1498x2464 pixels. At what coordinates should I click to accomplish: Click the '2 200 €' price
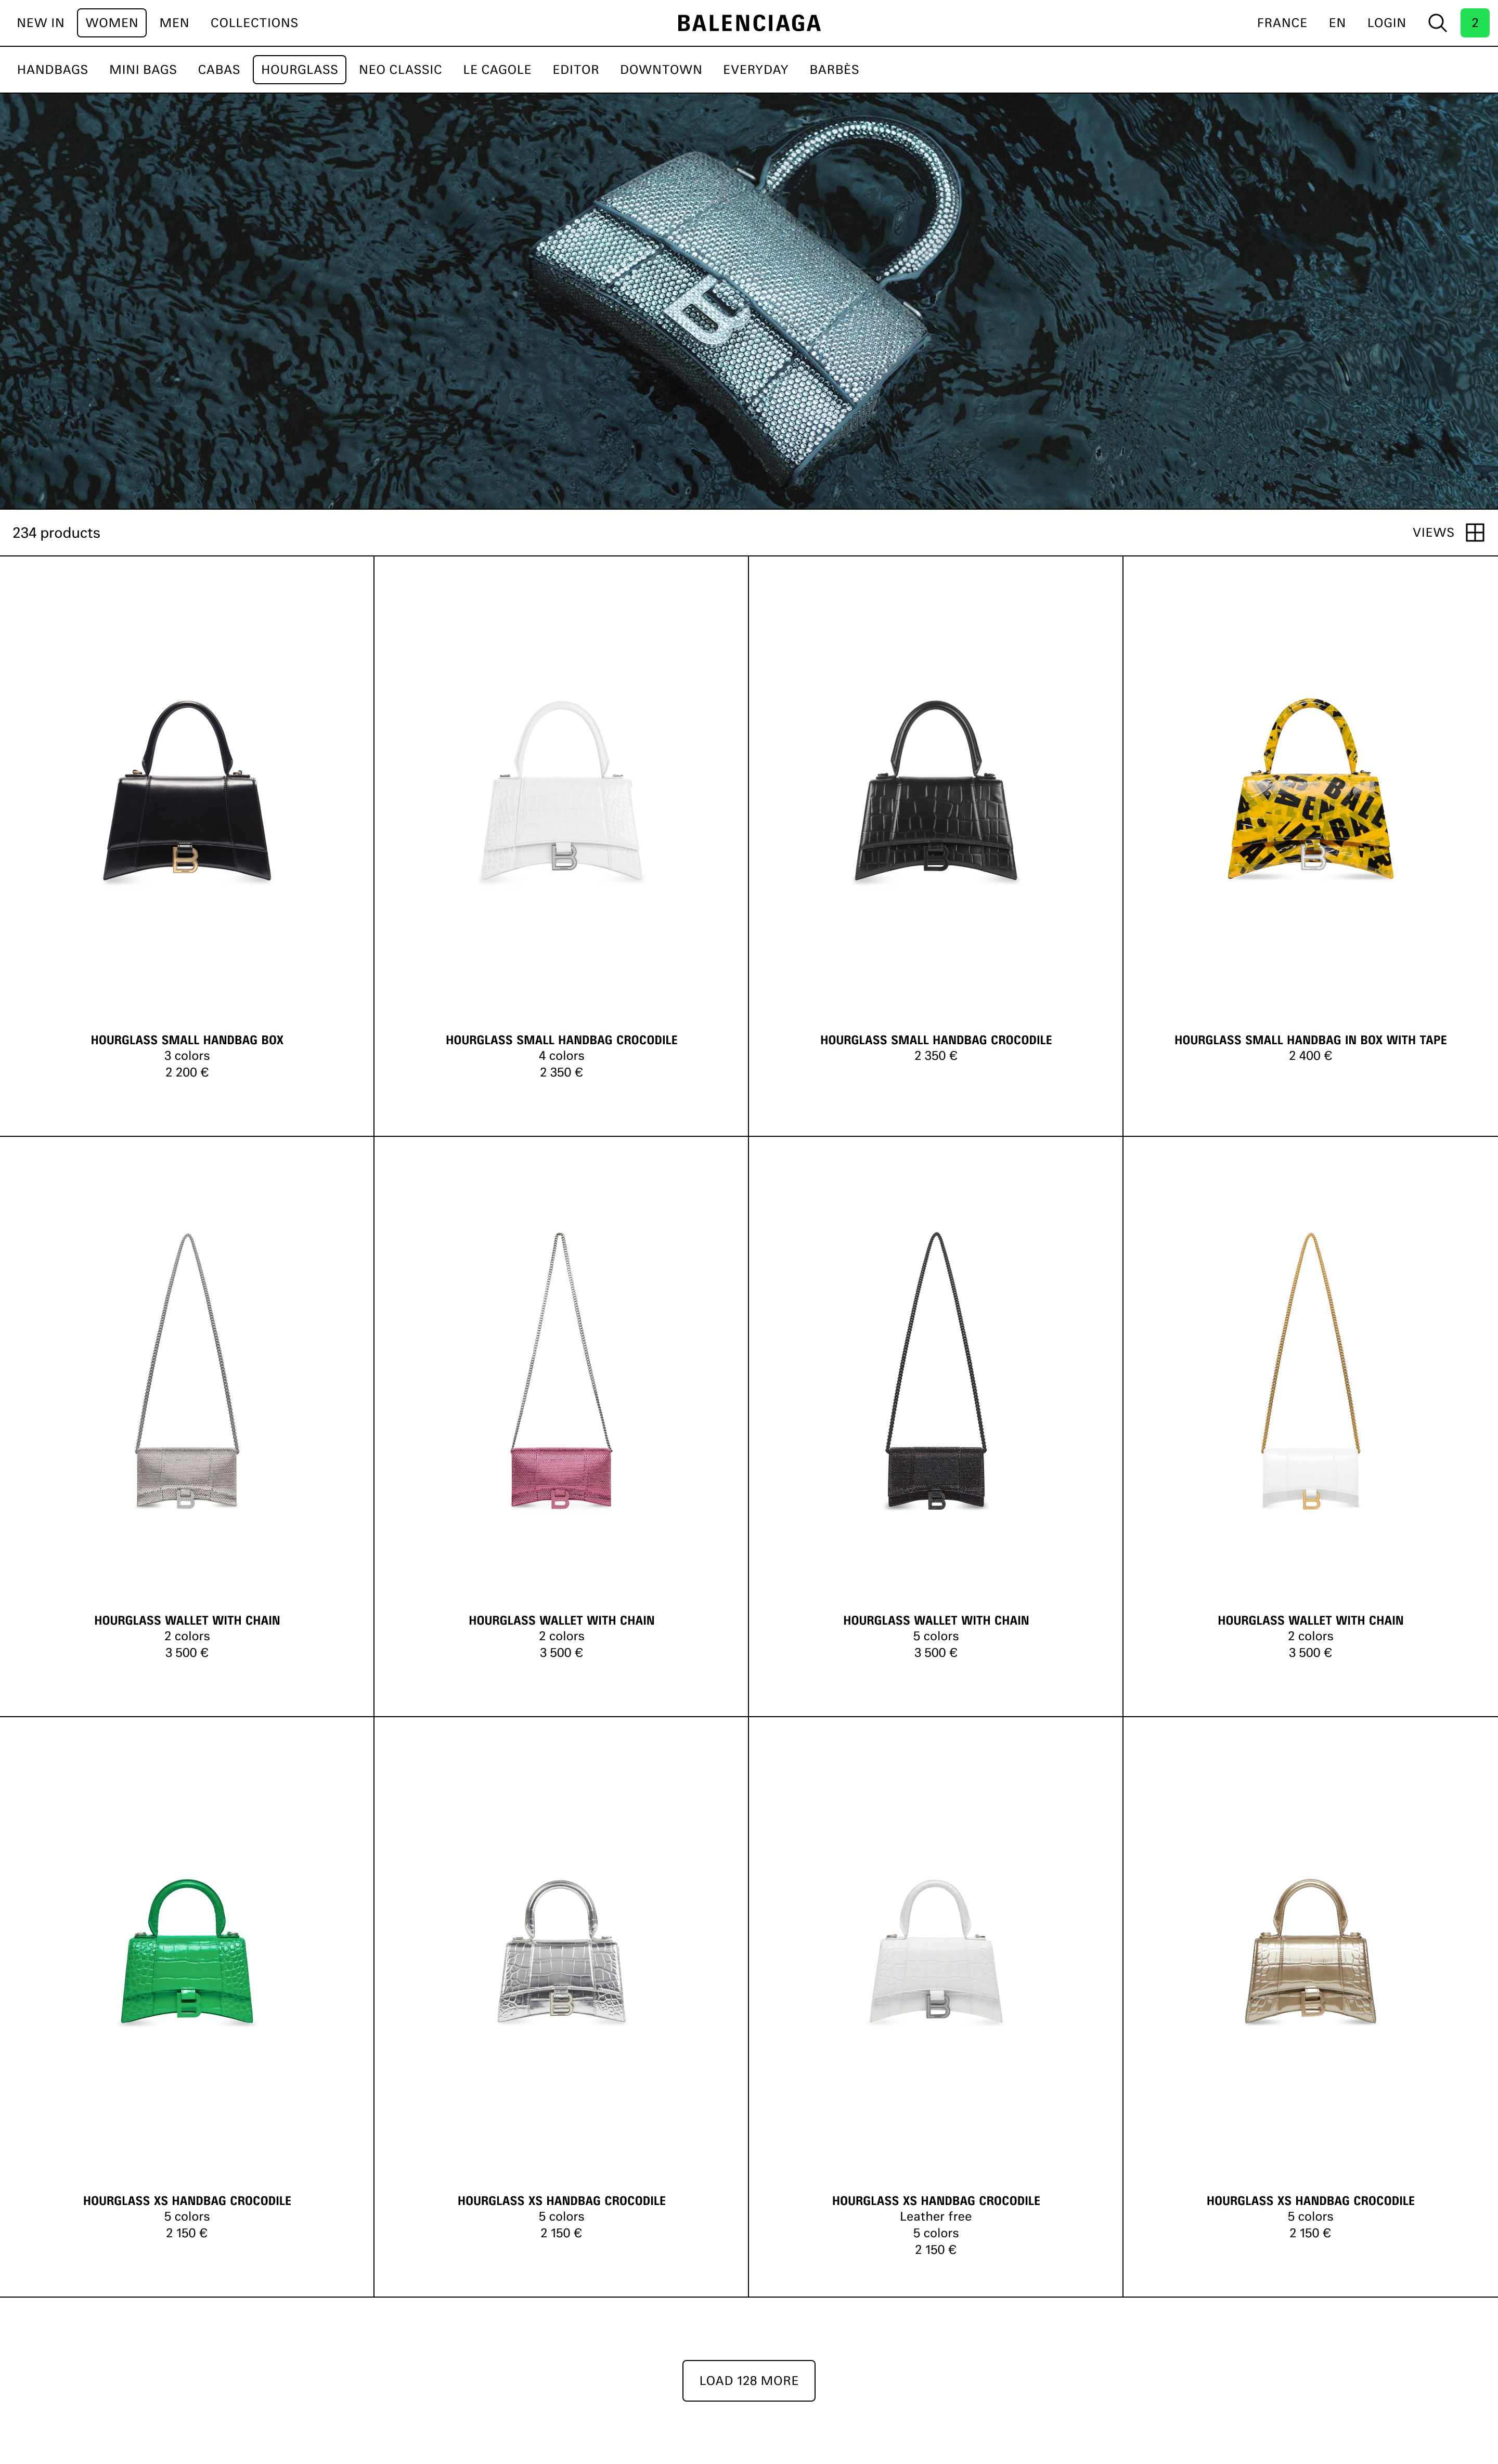(x=187, y=1072)
